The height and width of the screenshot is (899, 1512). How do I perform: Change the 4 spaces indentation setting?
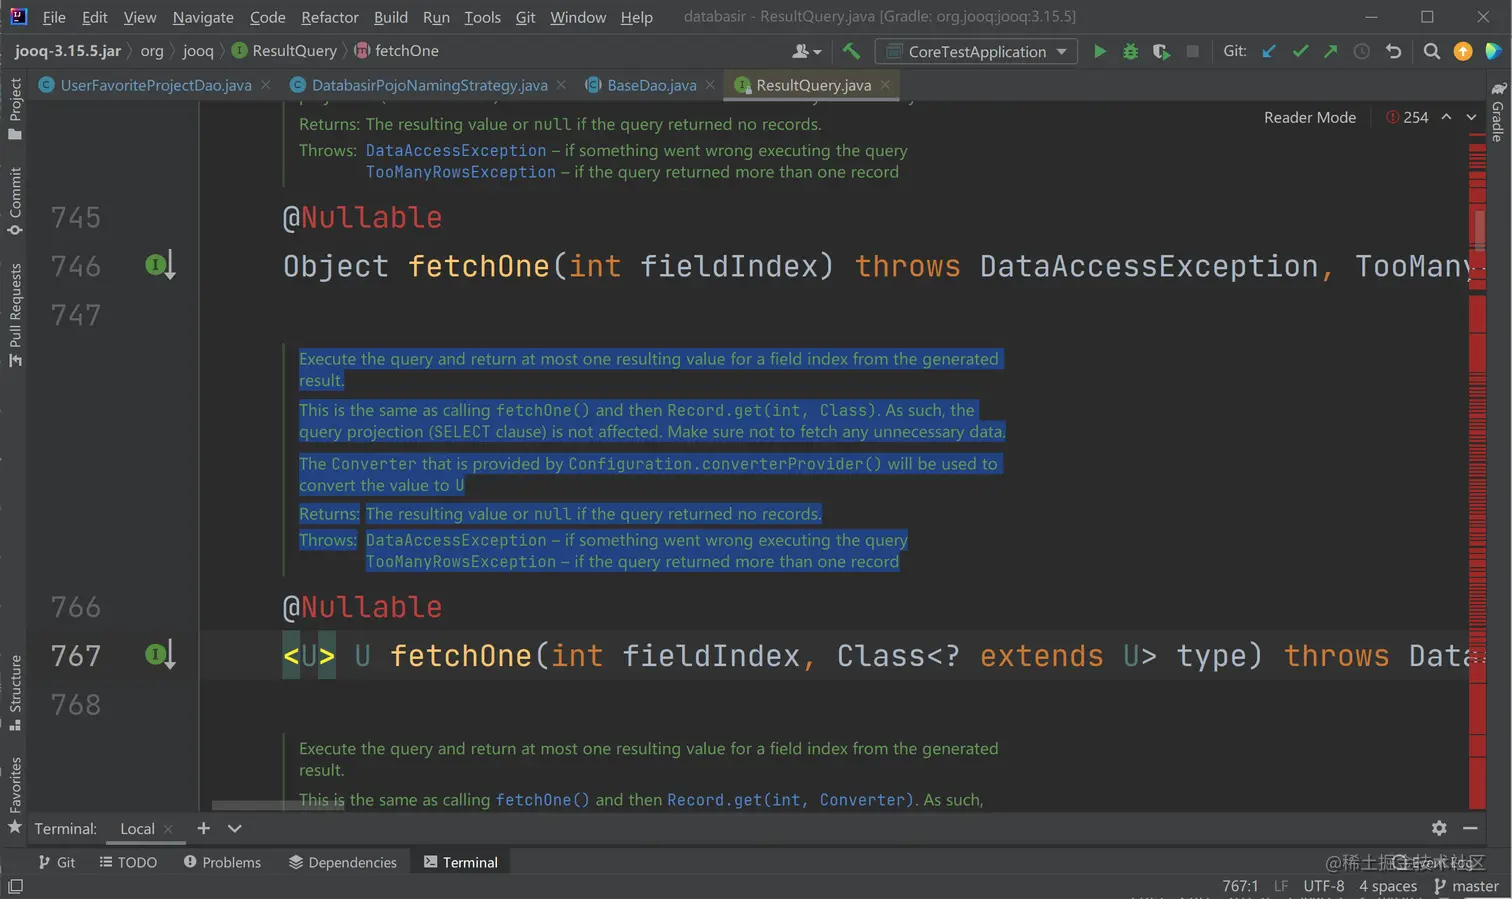(x=1388, y=886)
